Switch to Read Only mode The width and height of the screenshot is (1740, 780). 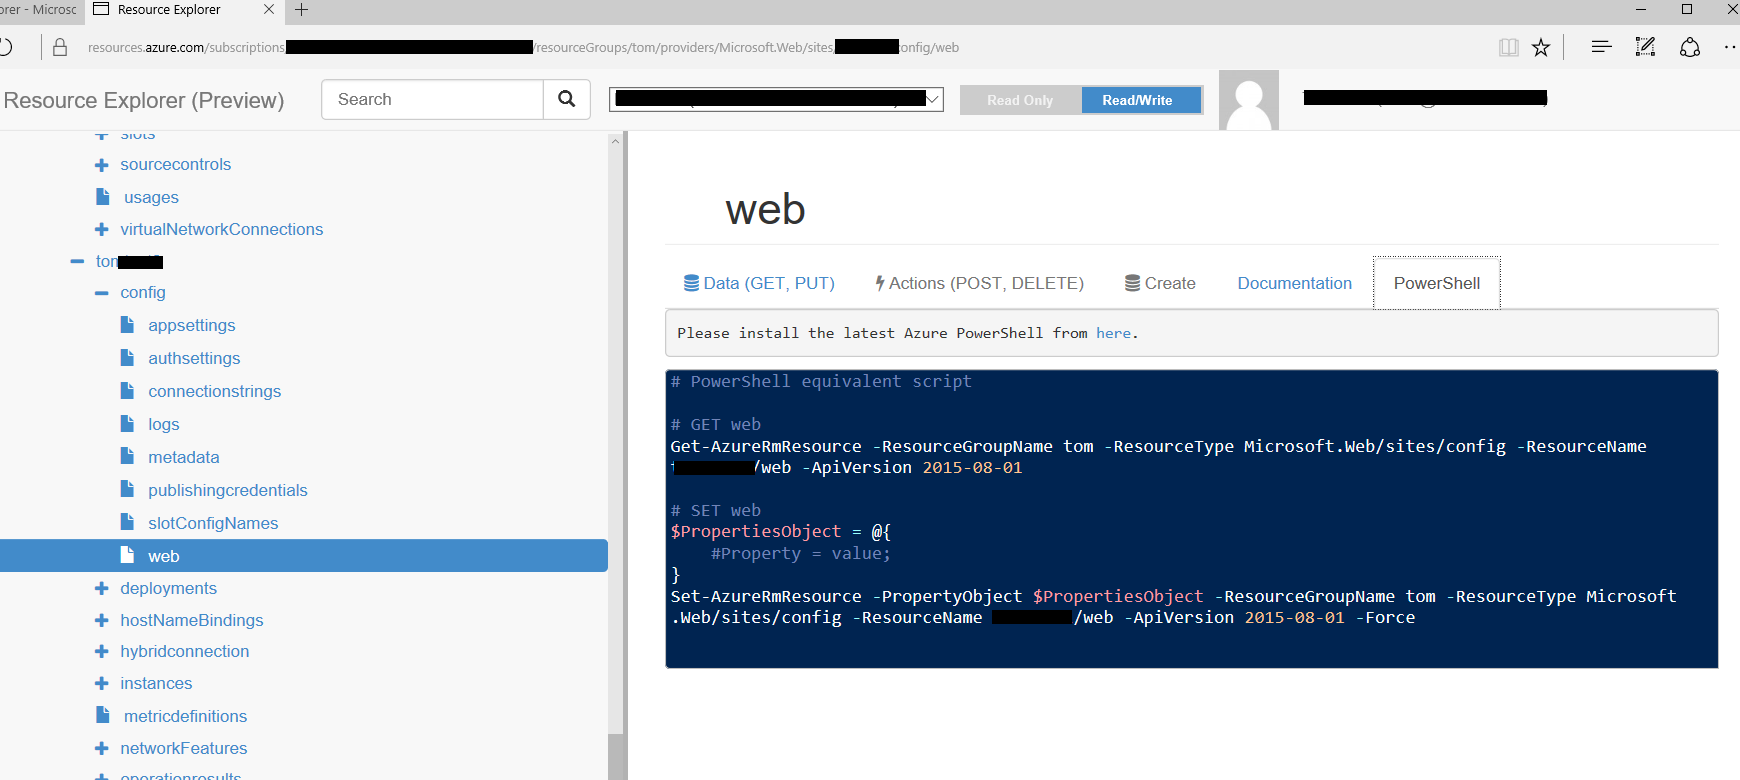(x=1020, y=100)
